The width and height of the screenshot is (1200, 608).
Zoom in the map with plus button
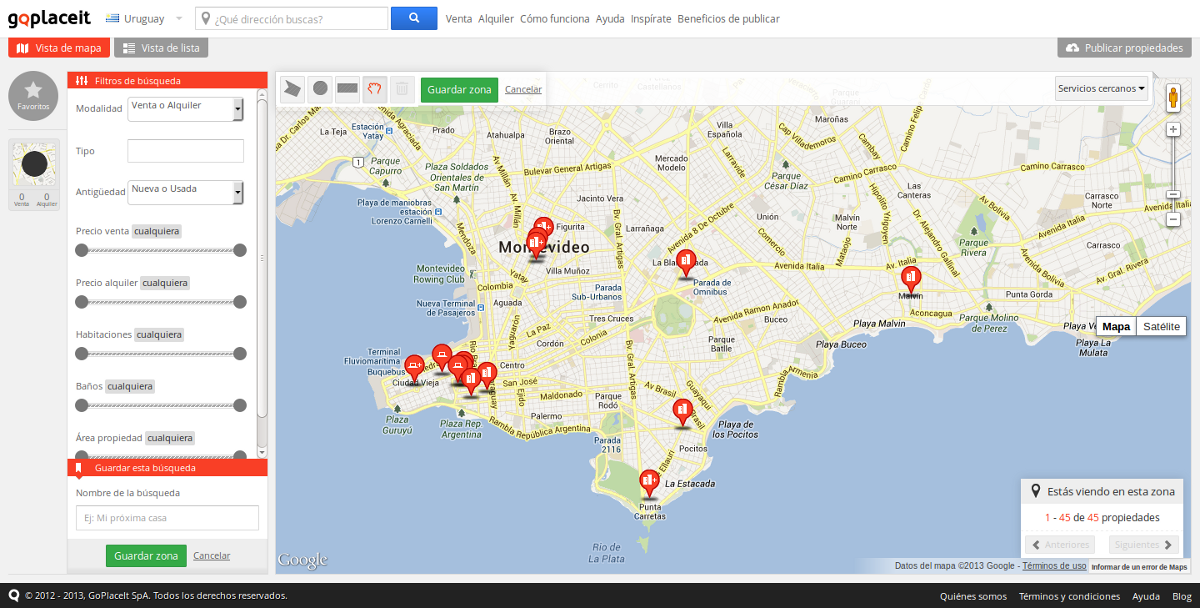tap(1174, 129)
